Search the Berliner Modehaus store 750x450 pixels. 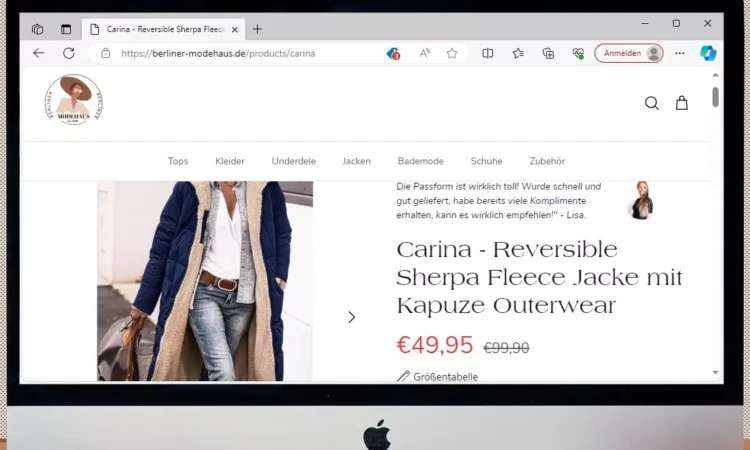tap(651, 103)
